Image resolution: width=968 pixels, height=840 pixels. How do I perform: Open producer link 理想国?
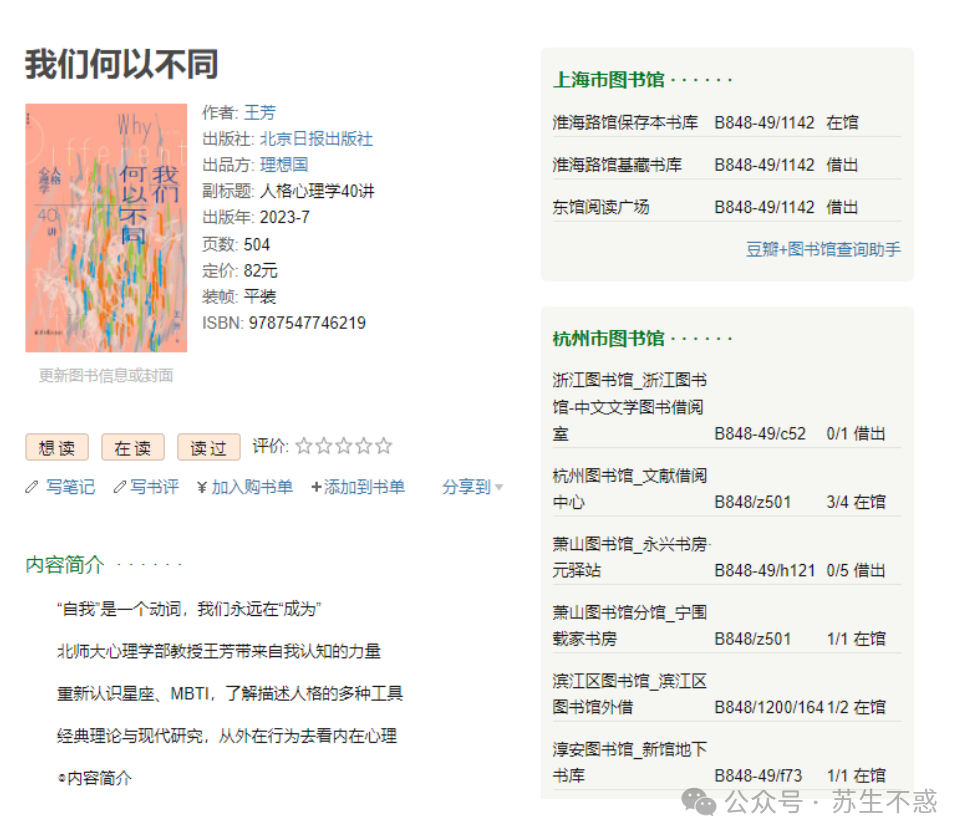(284, 165)
